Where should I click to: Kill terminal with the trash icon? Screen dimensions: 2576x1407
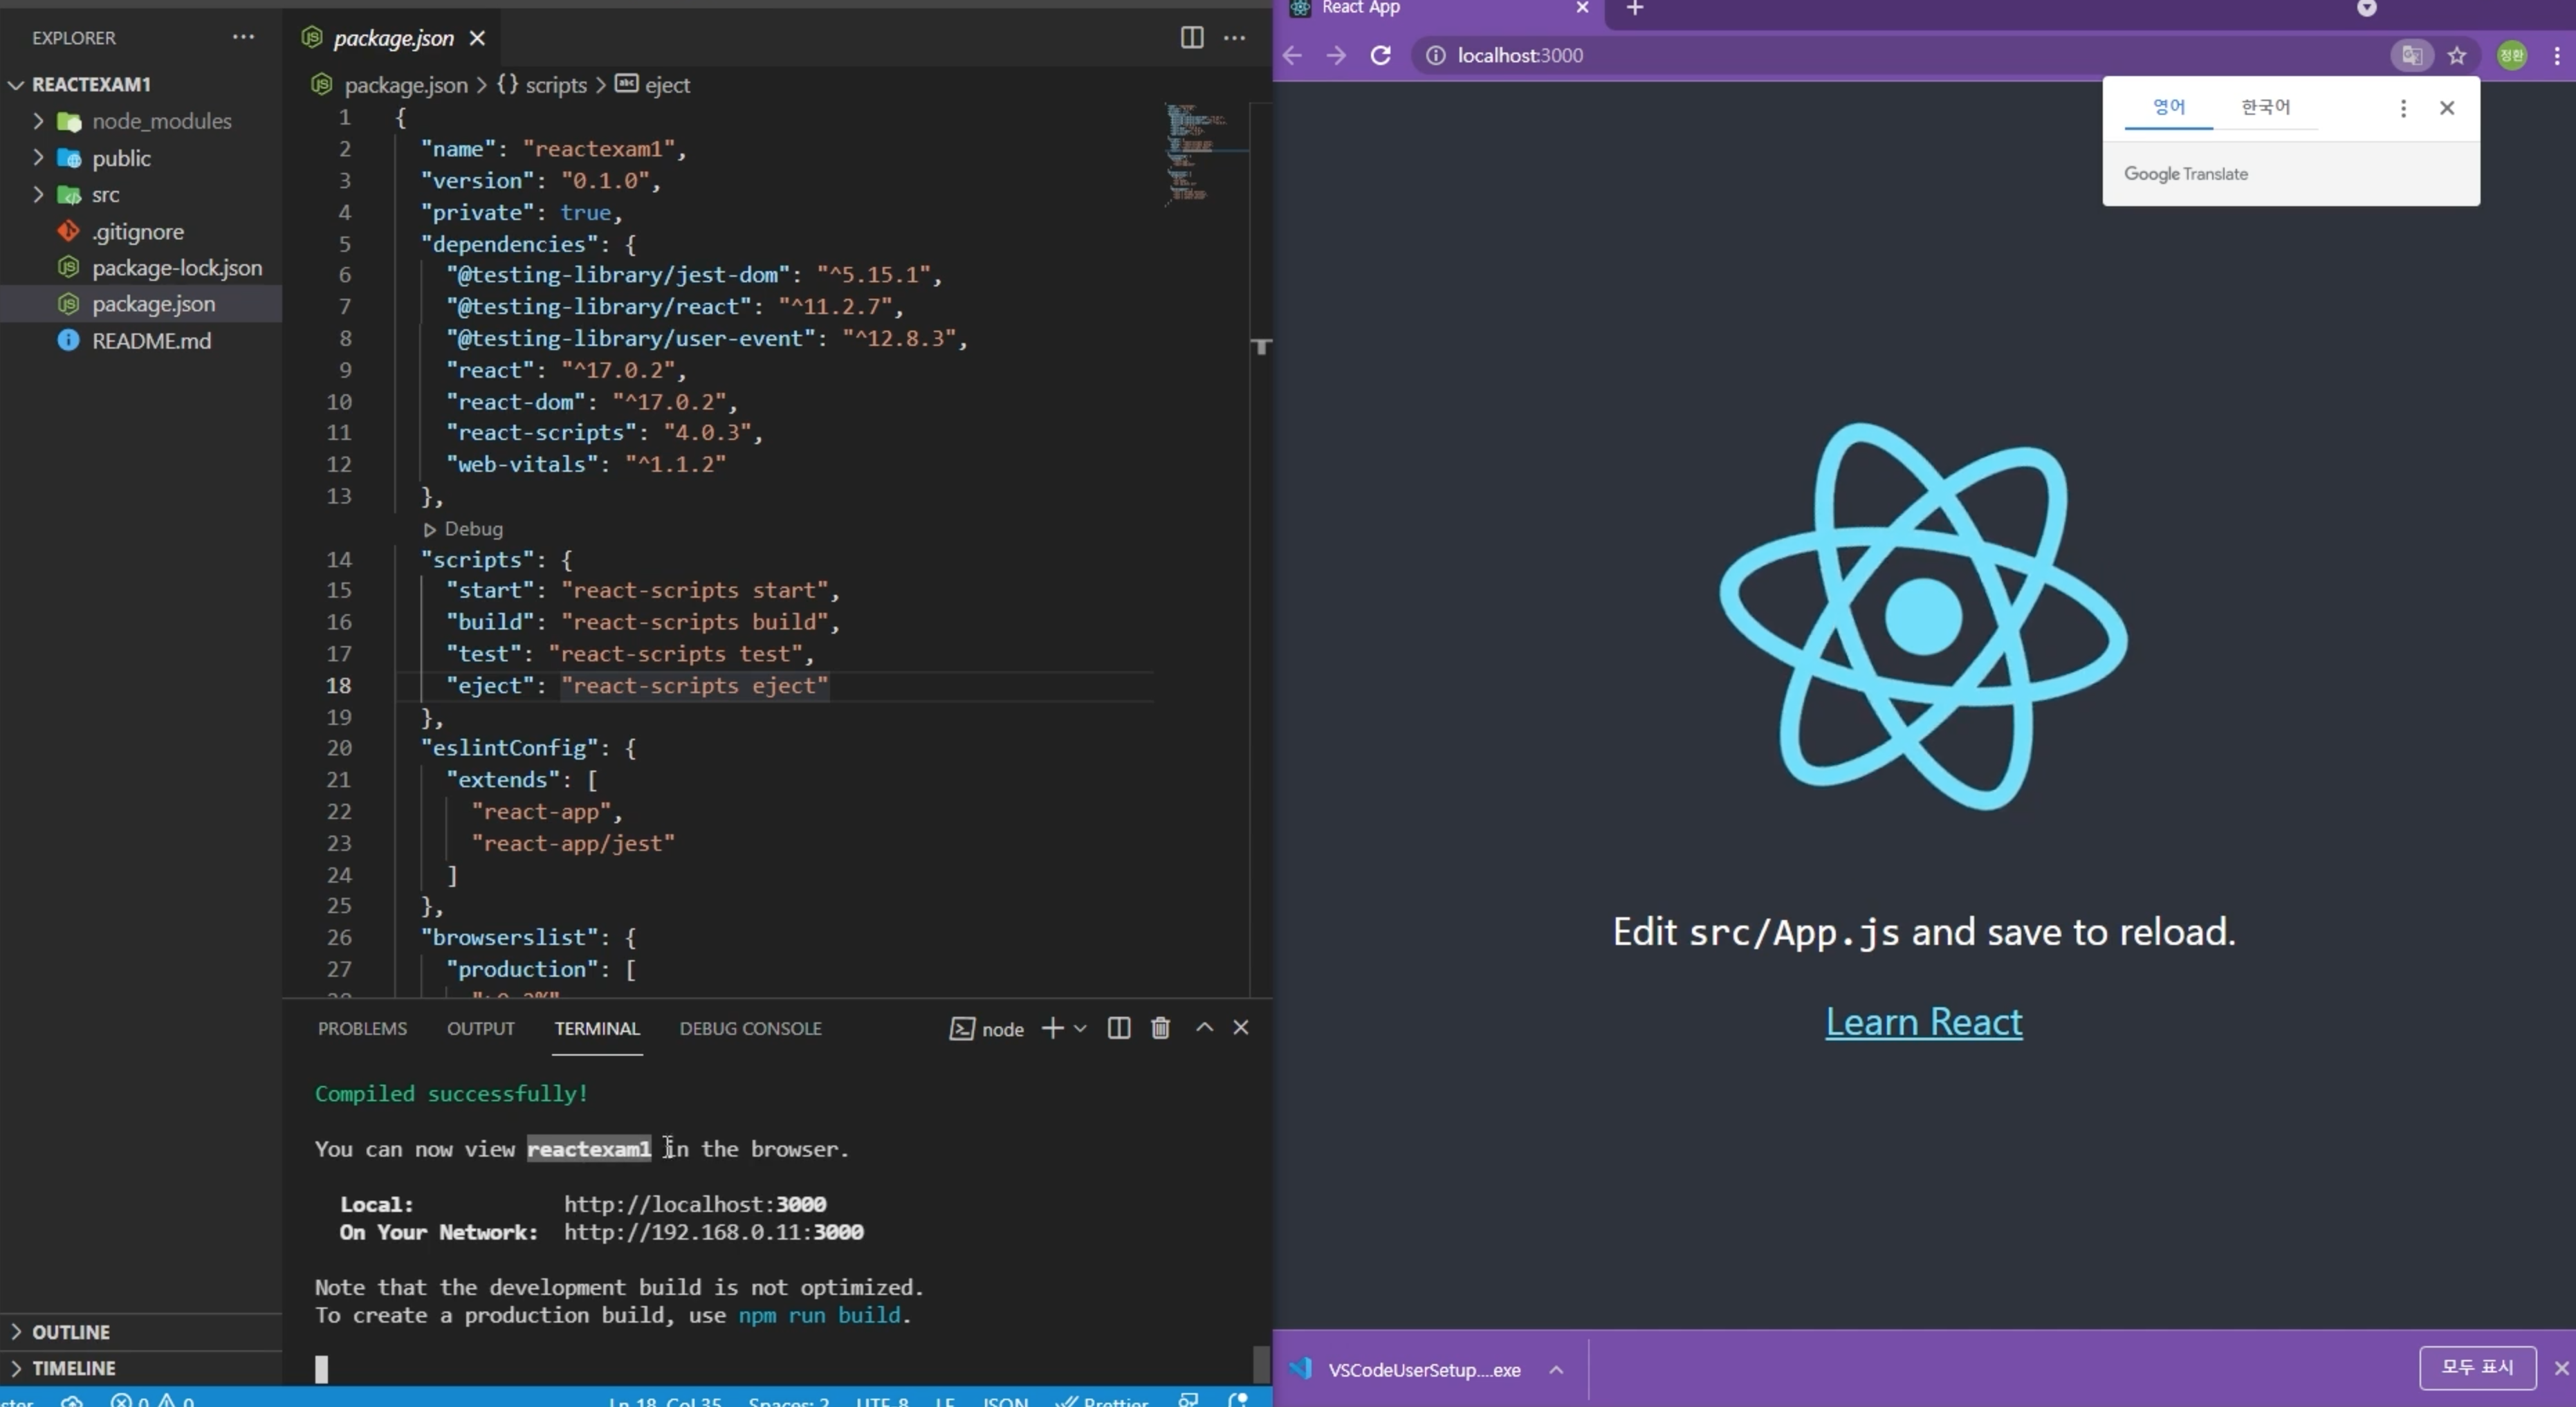(x=1160, y=1028)
